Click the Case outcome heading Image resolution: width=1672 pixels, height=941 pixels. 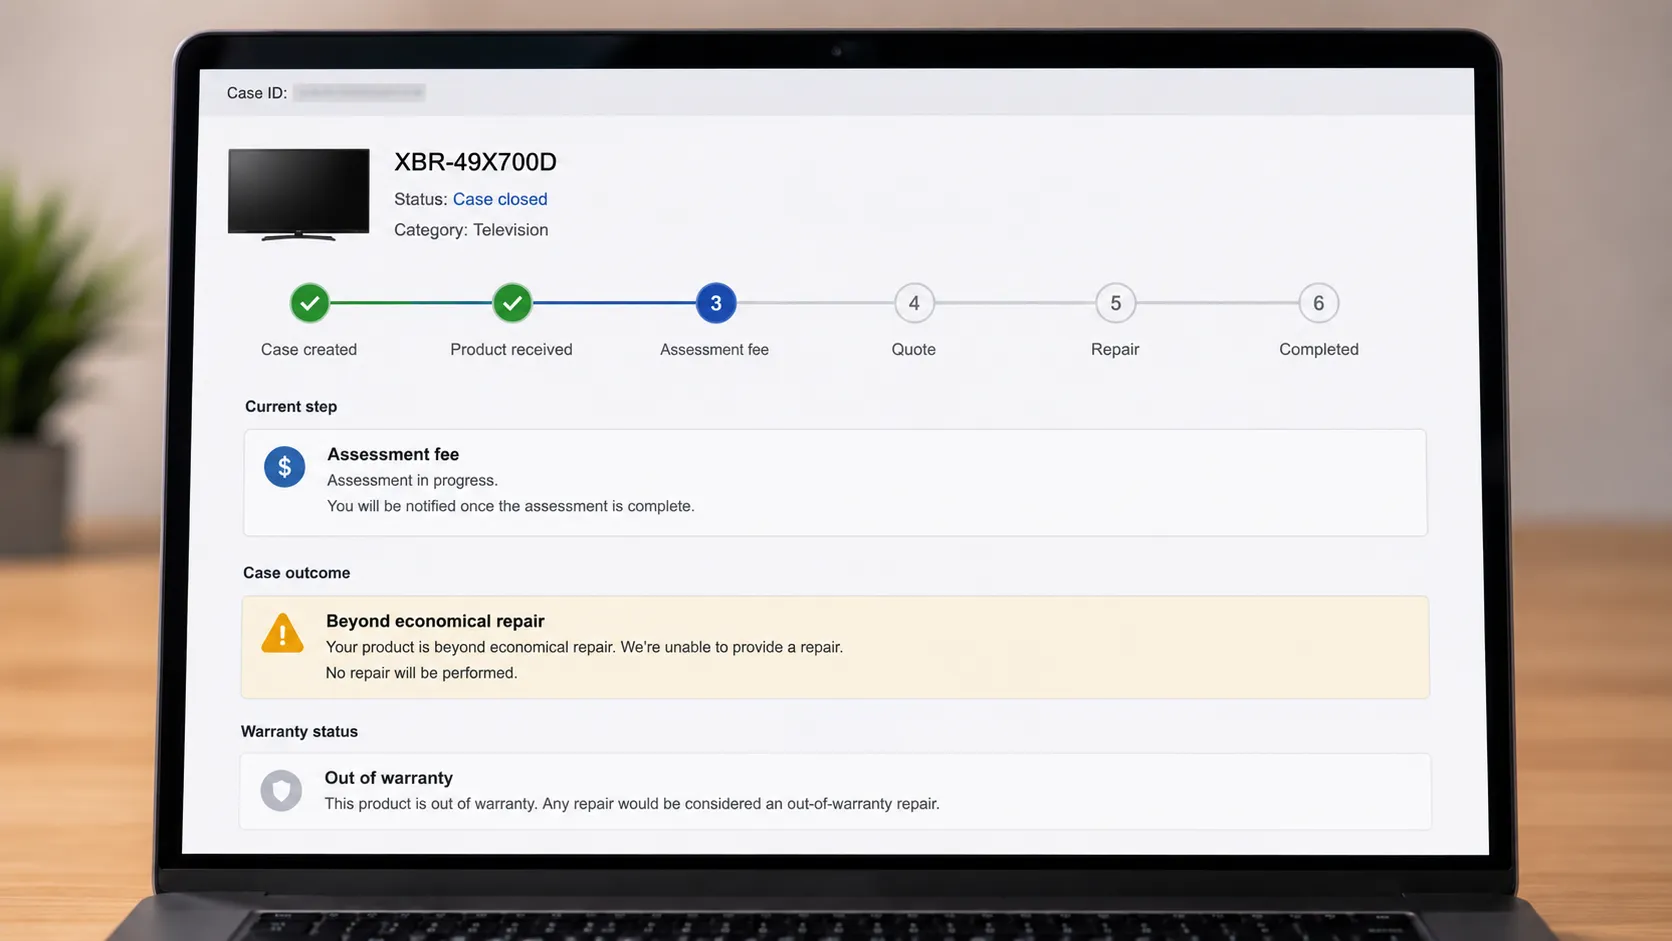point(297,573)
